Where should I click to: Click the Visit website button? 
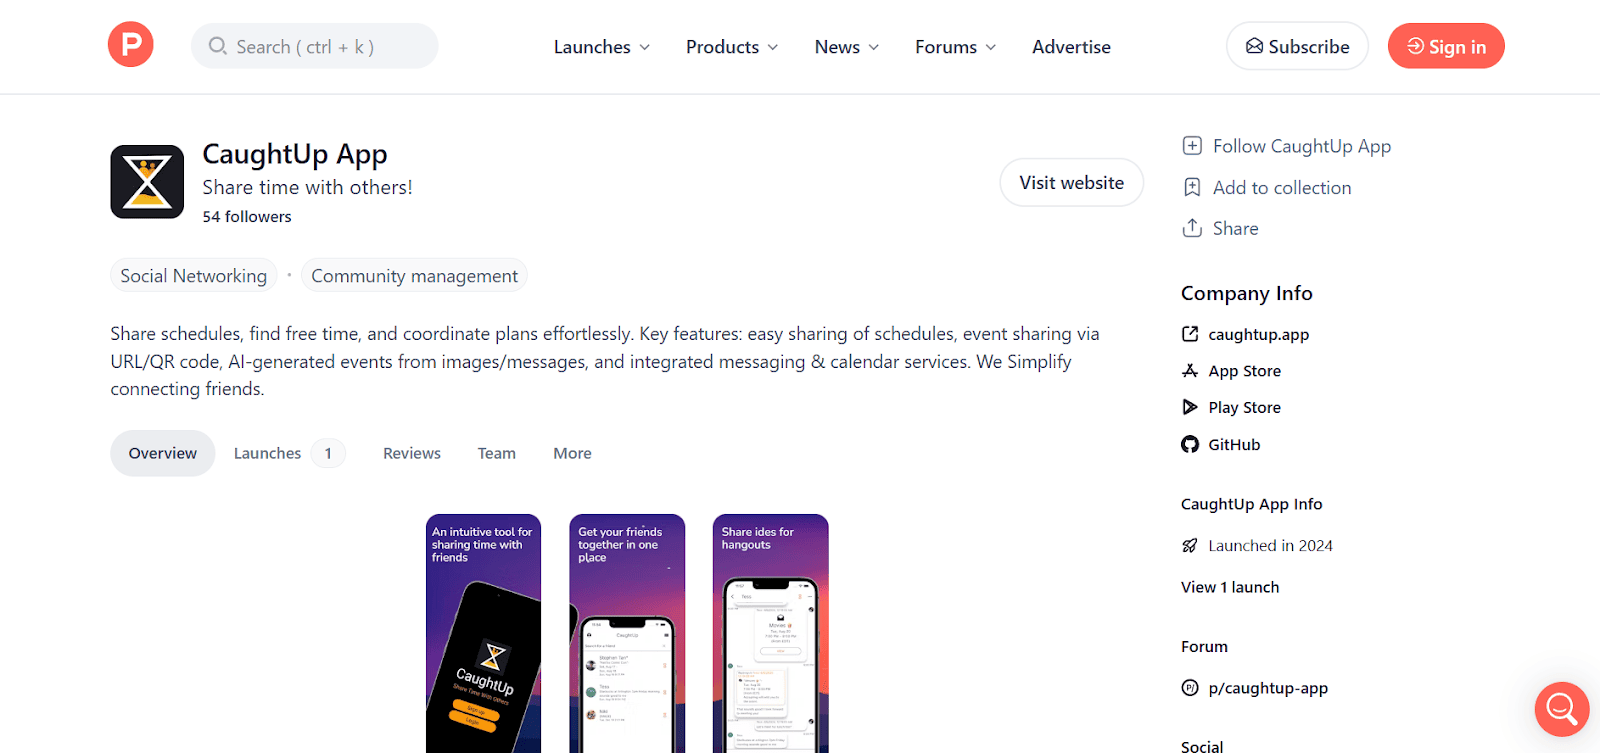point(1072,183)
